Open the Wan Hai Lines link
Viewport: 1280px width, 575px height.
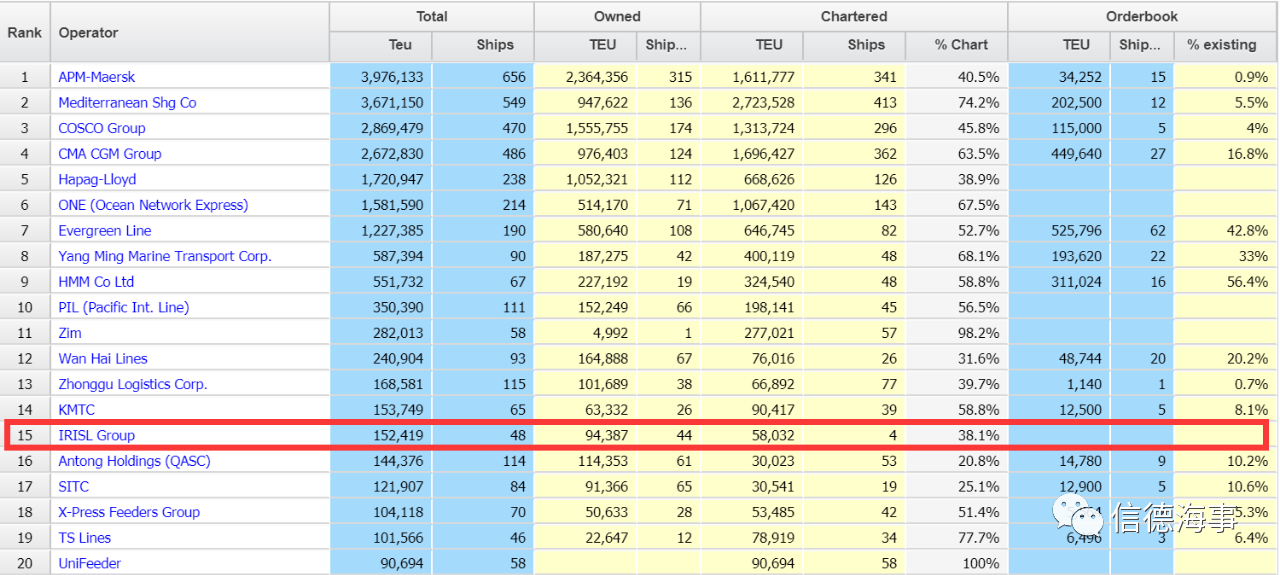(103, 358)
